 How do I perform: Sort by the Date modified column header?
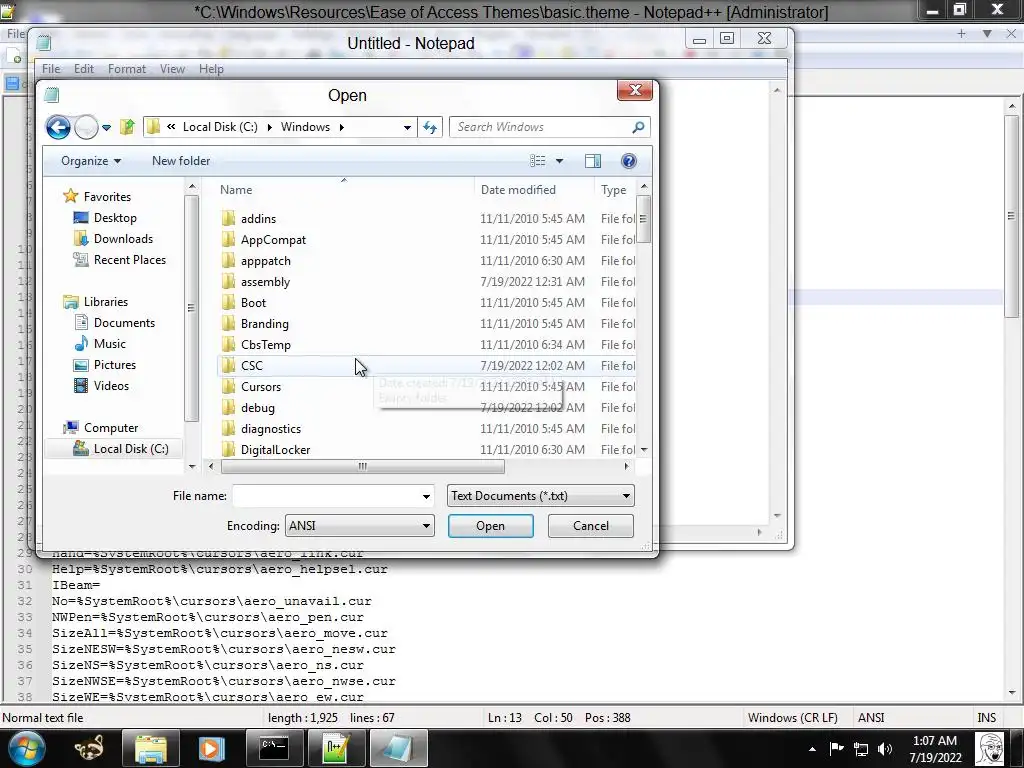click(x=518, y=190)
